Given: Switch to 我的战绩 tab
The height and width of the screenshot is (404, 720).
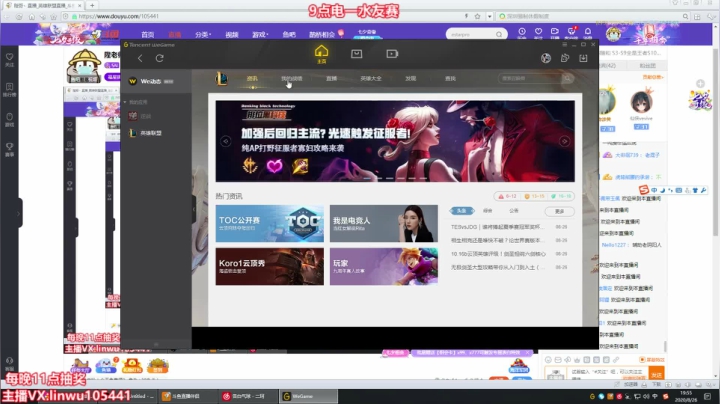Looking at the screenshot, I should tap(292, 79).
